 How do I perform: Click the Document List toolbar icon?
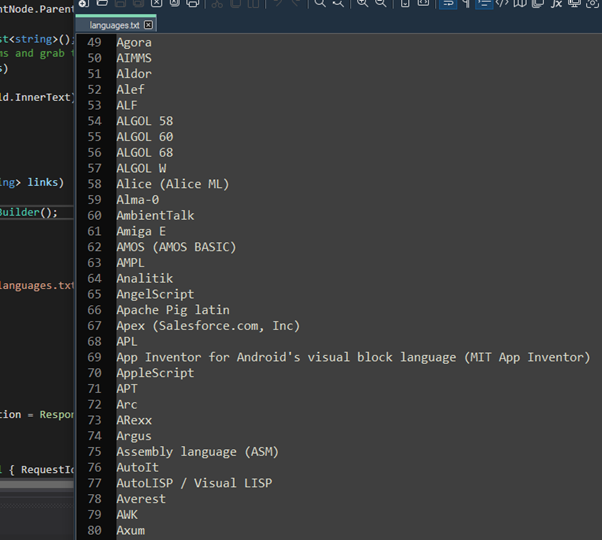click(538, 3)
